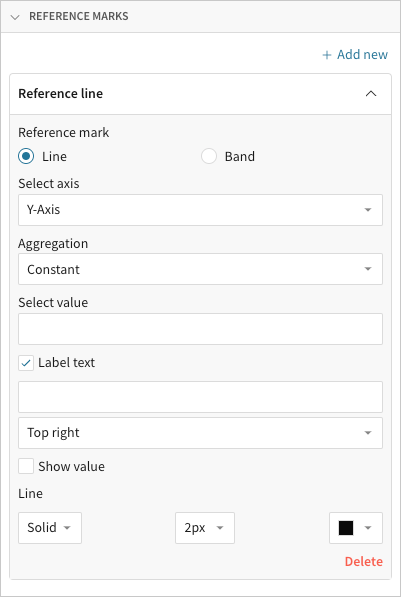
Task: Open the black line color swatch picker
Action: [356, 528]
